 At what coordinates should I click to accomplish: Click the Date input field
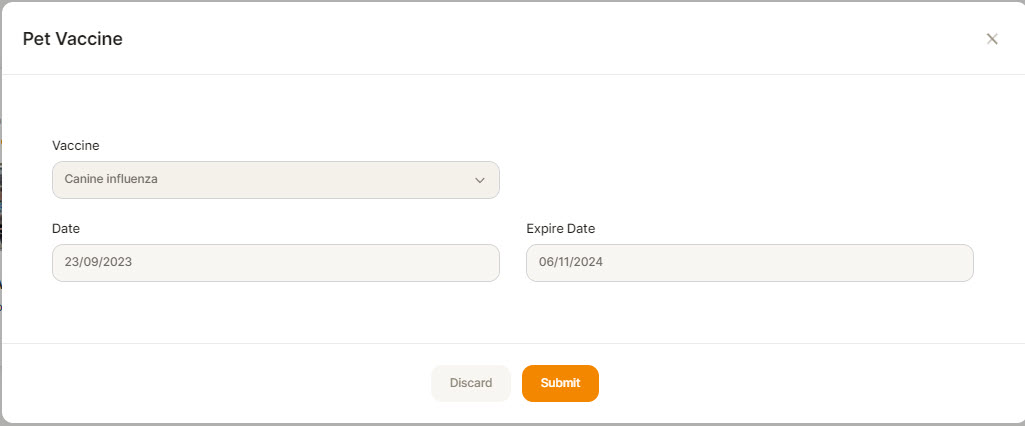coord(276,263)
